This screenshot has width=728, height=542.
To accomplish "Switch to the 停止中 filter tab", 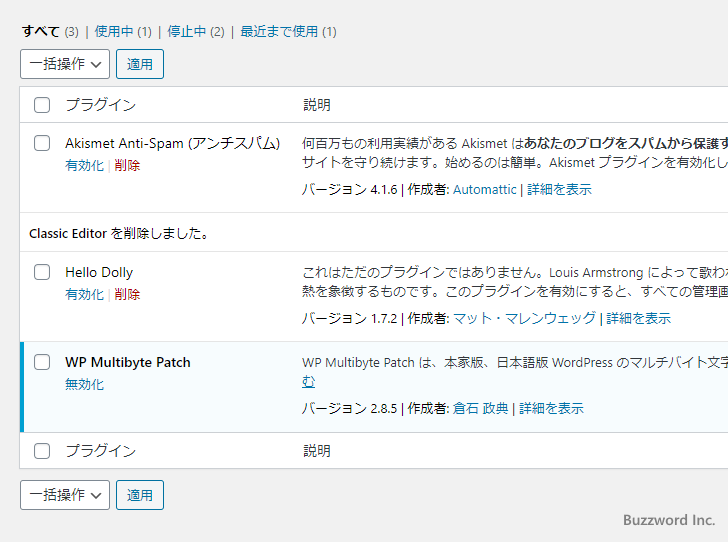I will (186, 31).
